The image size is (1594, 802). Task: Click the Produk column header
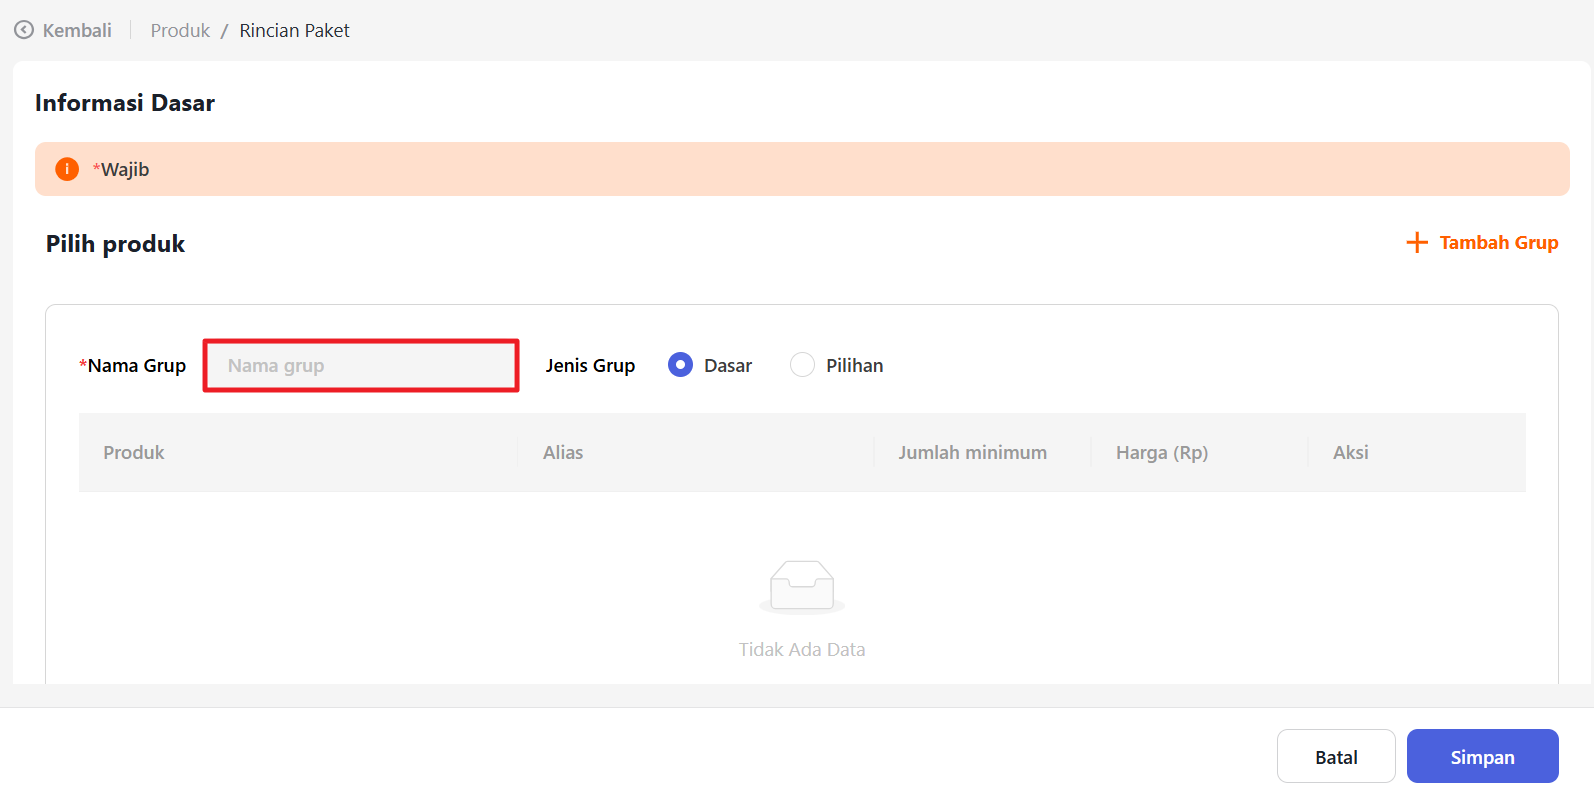click(x=134, y=453)
